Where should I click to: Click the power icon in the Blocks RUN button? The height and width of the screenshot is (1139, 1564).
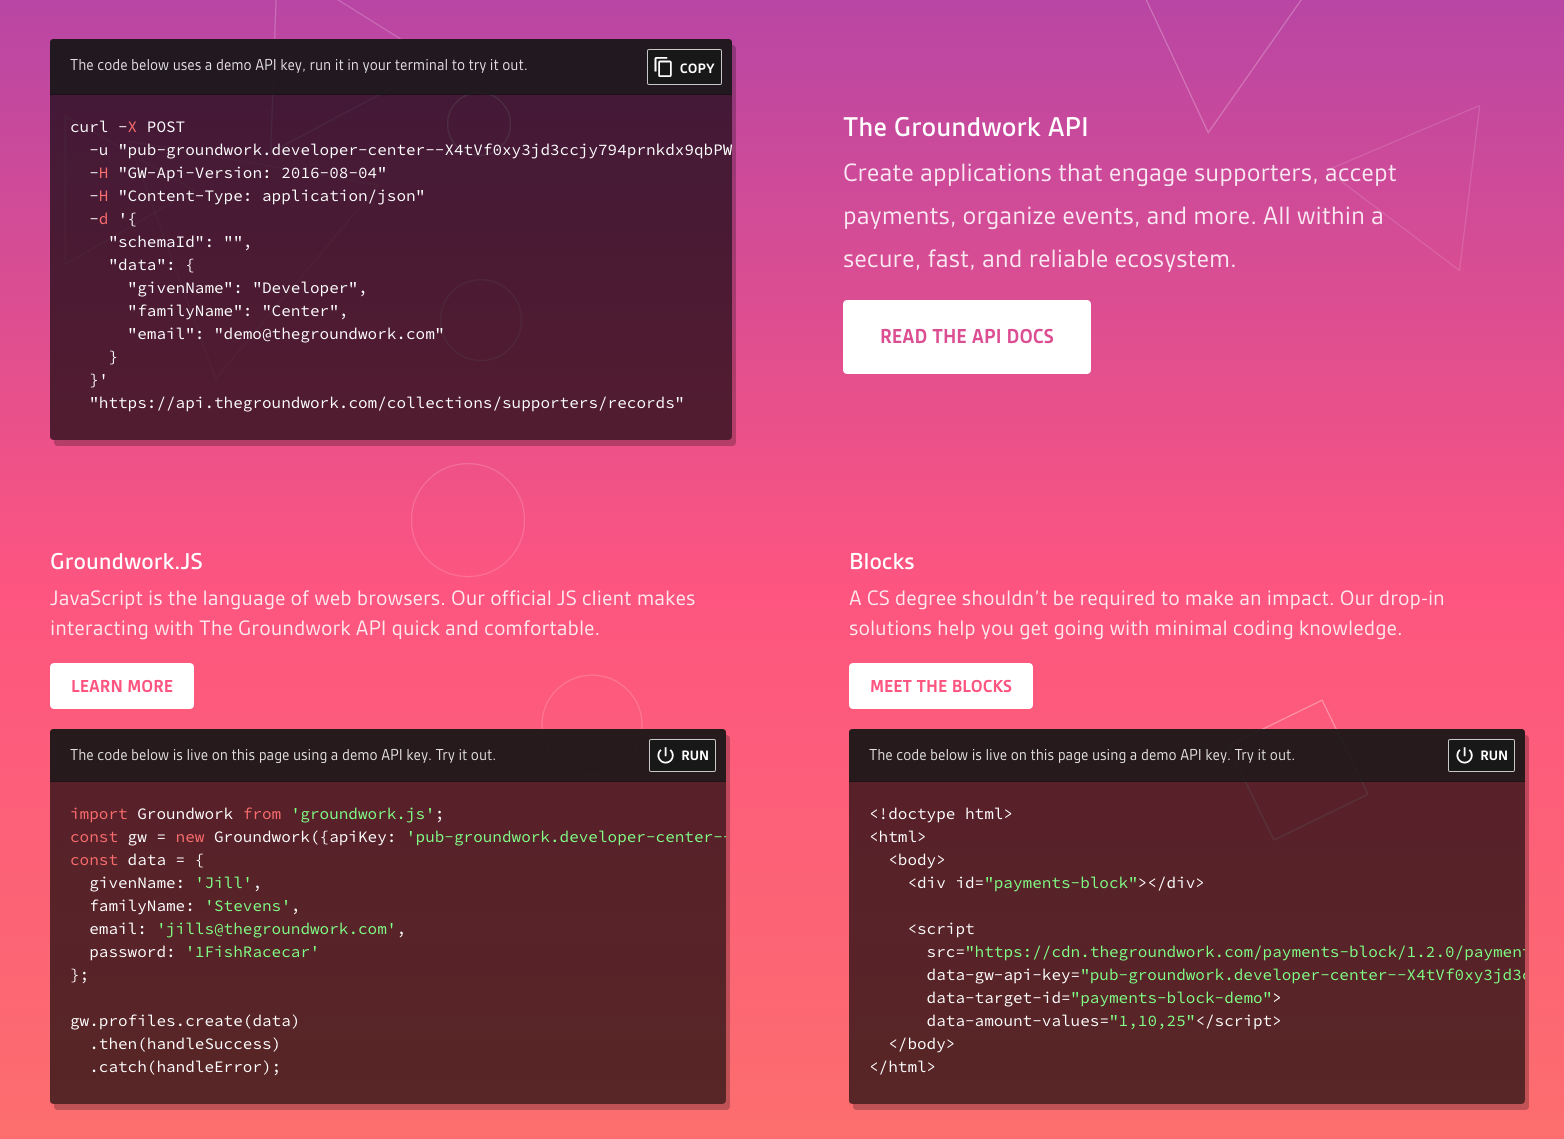[1464, 755]
